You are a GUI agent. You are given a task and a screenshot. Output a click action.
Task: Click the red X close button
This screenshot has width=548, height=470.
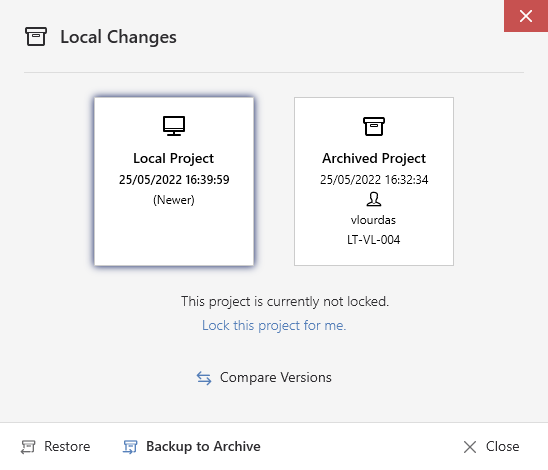(x=526, y=16)
